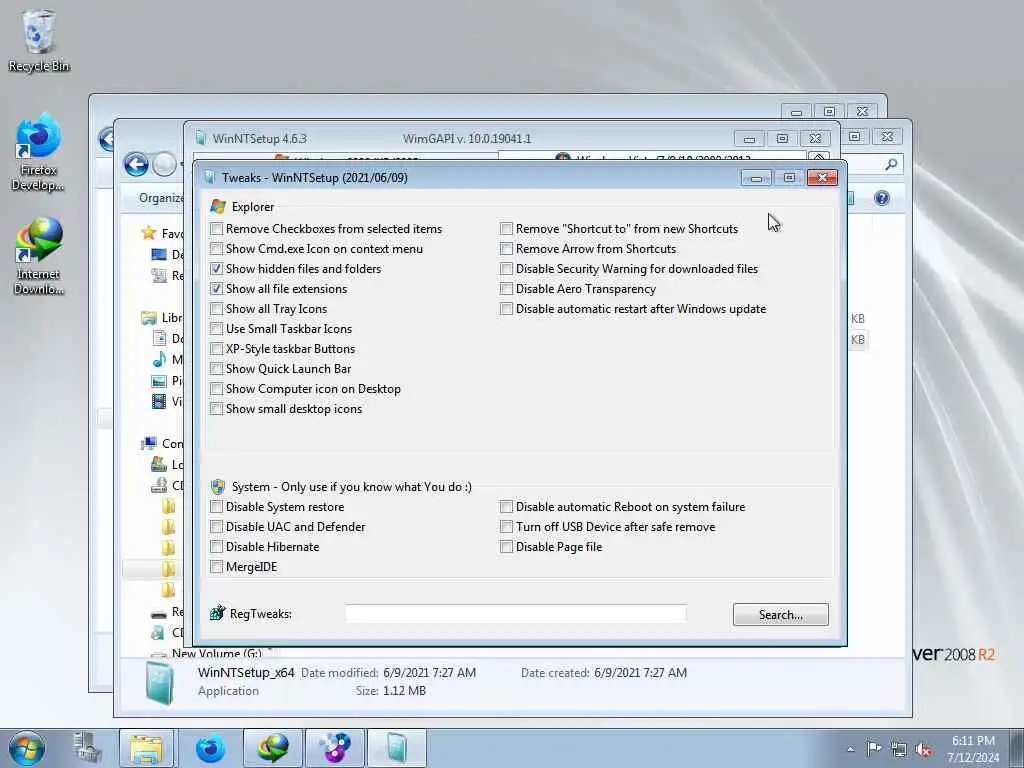Show hidden system tray icons
This screenshot has width=1024, height=768.
click(x=850, y=749)
